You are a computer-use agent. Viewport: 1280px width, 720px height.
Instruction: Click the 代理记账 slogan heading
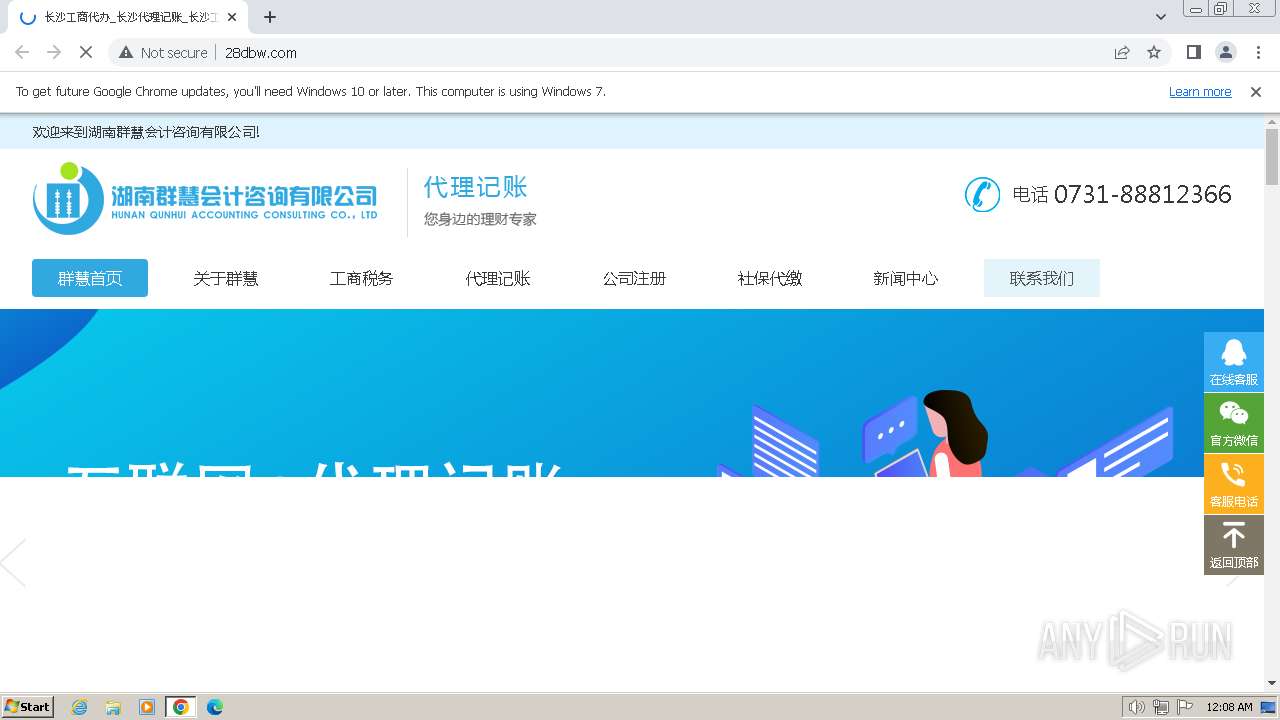pyautogui.click(x=475, y=187)
